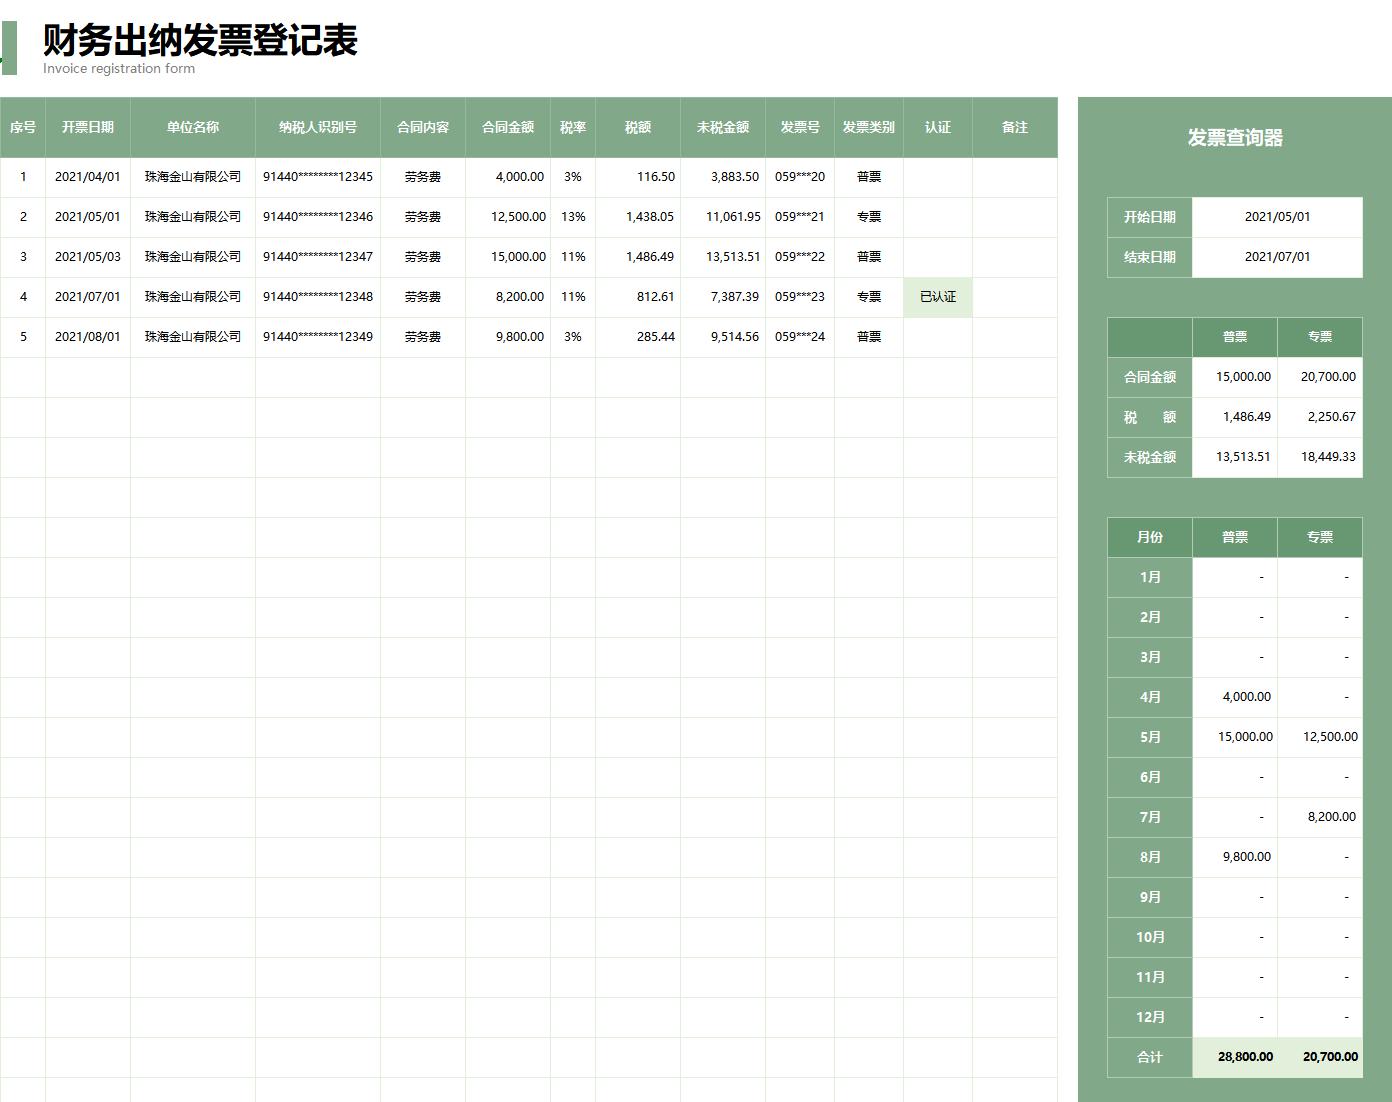Click the 发票查询器 panel title
Screen dimensions: 1392x1102
[x=1234, y=138]
